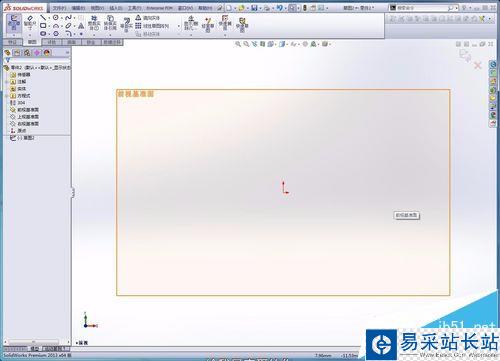The image size is (500, 361).
Task: Select the Spline sketch tool
Action: (x=68, y=17)
